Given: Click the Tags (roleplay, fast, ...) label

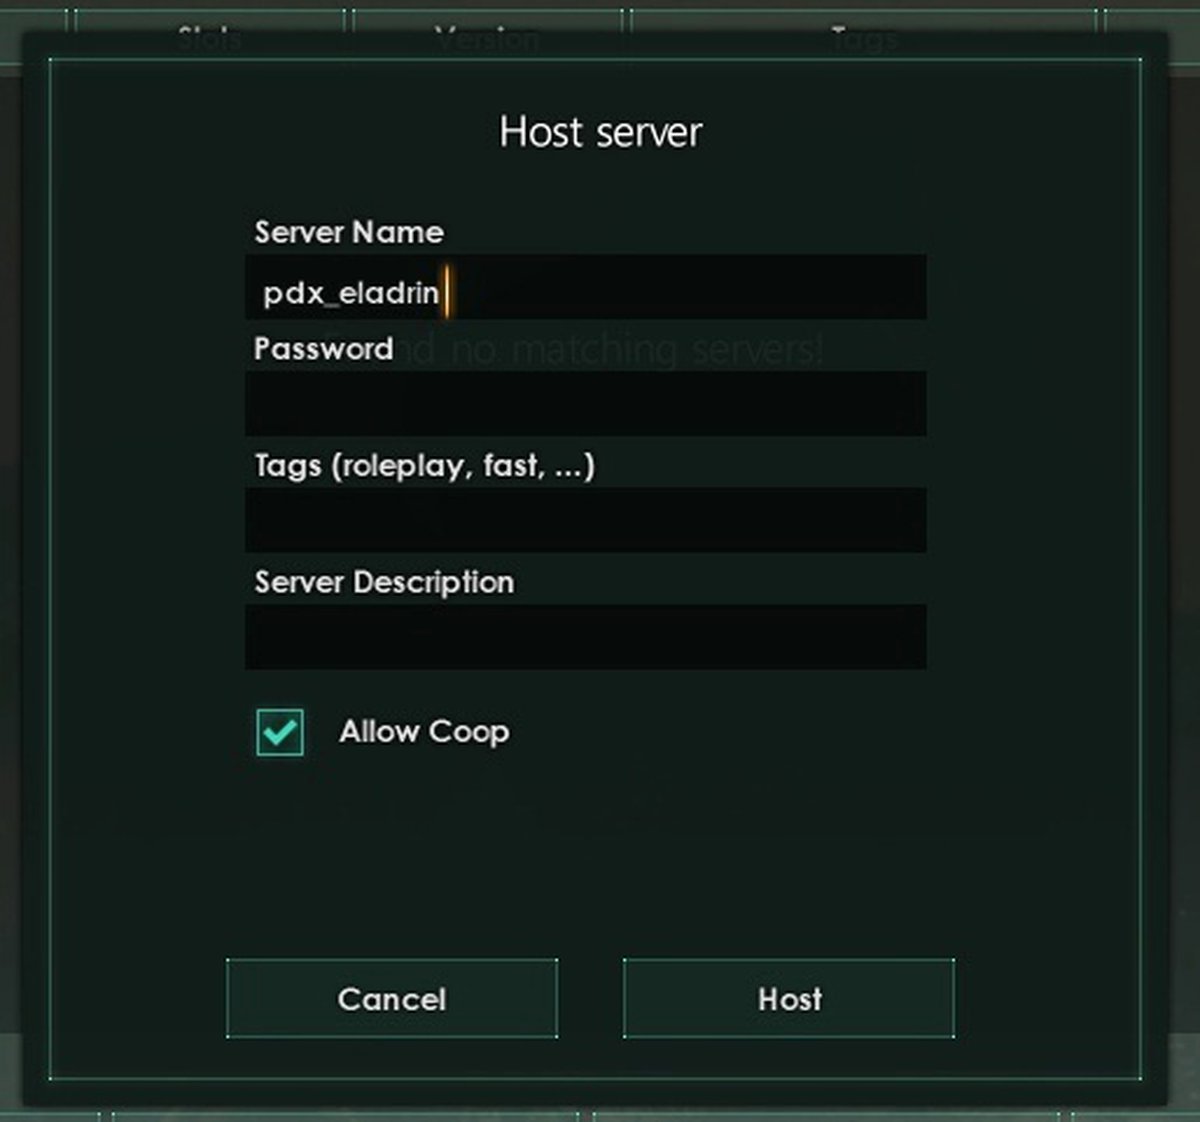Looking at the screenshot, I should click(x=425, y=465).
